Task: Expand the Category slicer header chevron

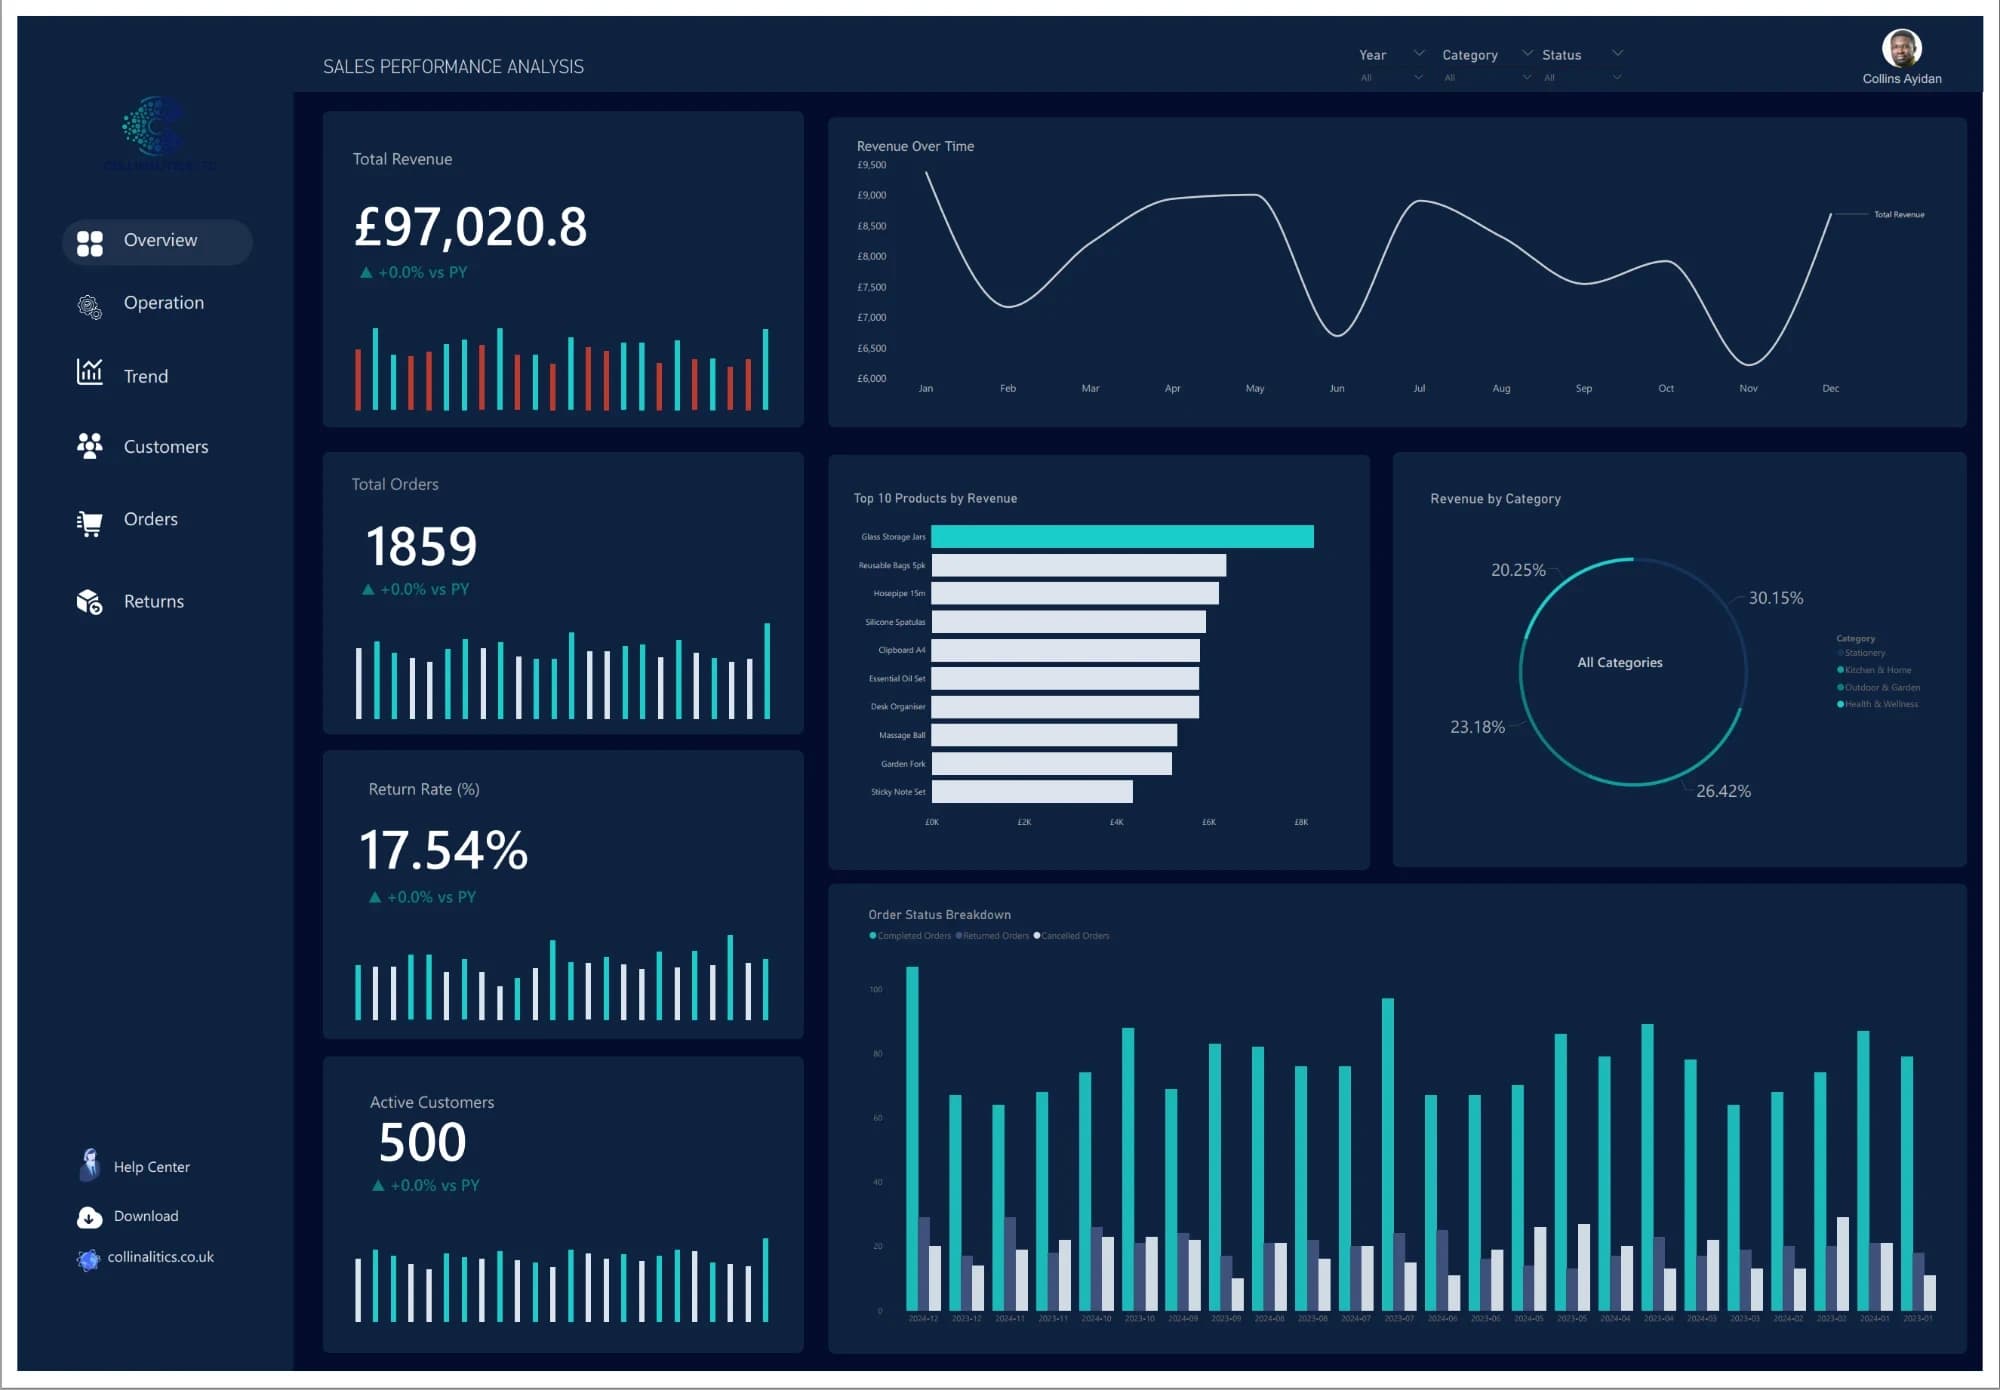Action: [x=1527, y=53]
